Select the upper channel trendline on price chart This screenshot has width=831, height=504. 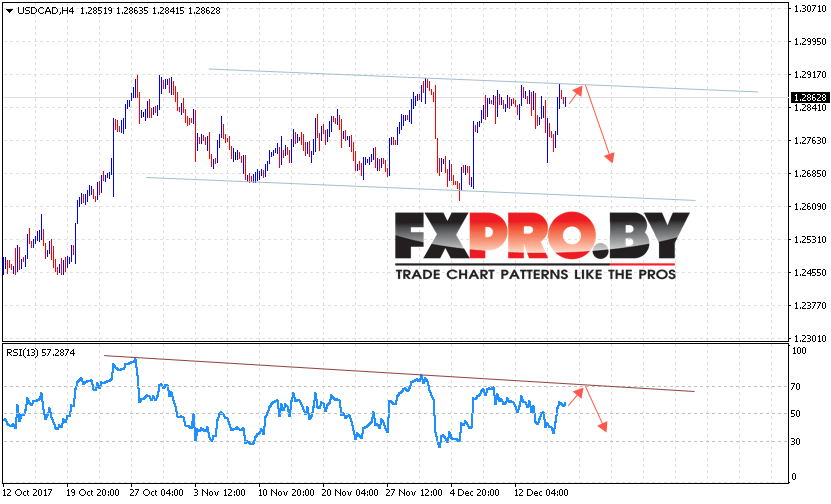(x=483, y=80)
